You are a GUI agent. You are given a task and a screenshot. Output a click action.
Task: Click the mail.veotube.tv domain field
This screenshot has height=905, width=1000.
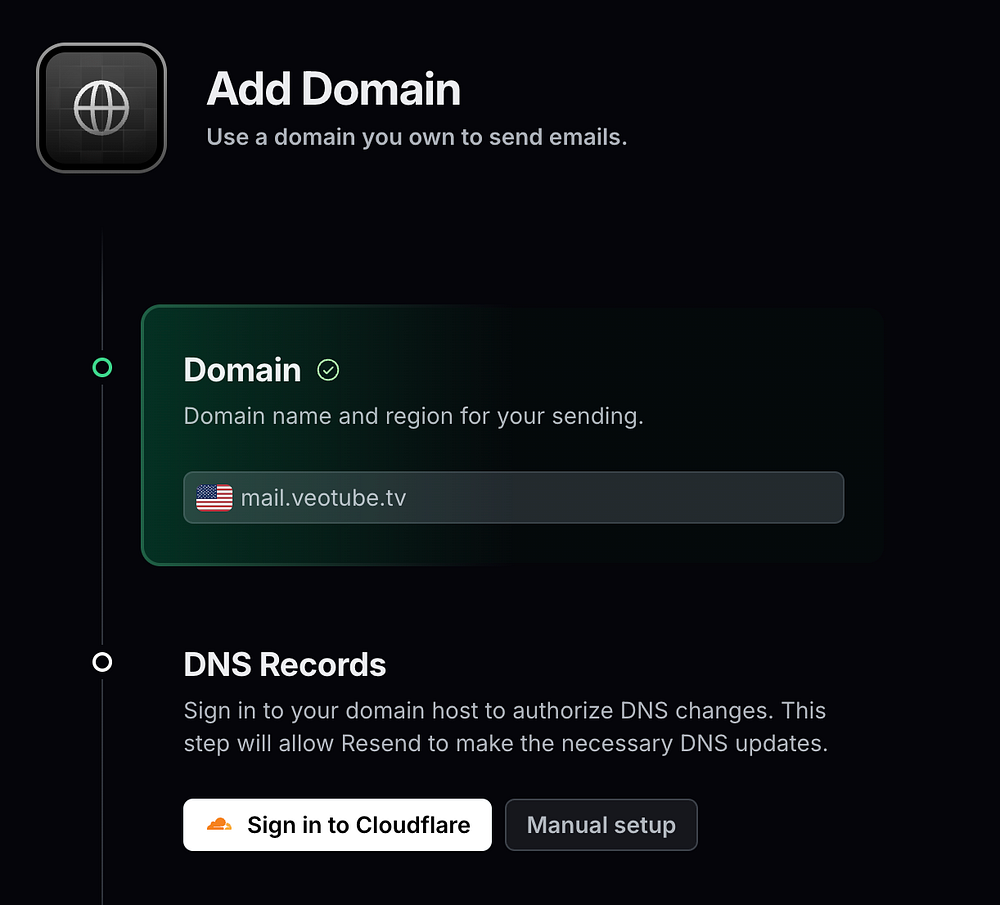coord(513,497)
